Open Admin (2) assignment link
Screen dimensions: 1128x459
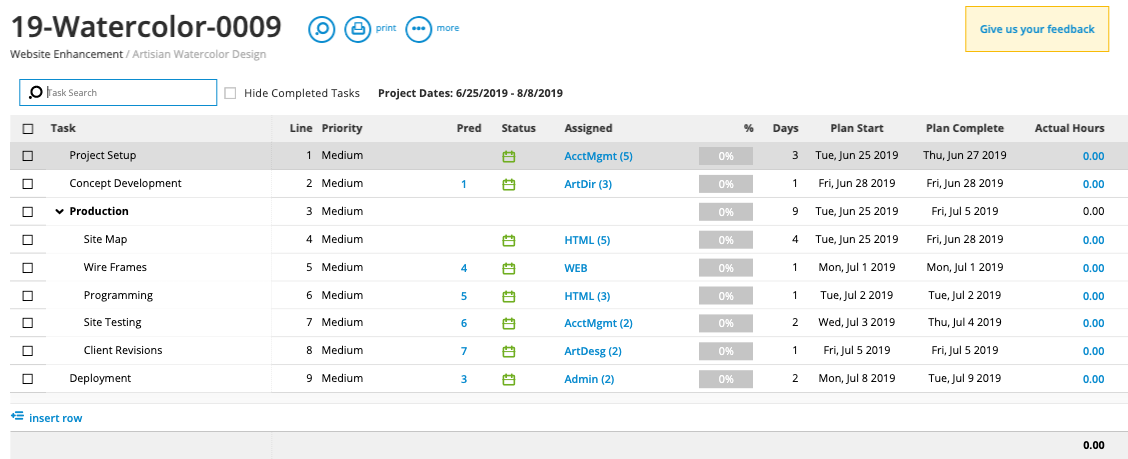pyautogui.click(x=589, y=379)
